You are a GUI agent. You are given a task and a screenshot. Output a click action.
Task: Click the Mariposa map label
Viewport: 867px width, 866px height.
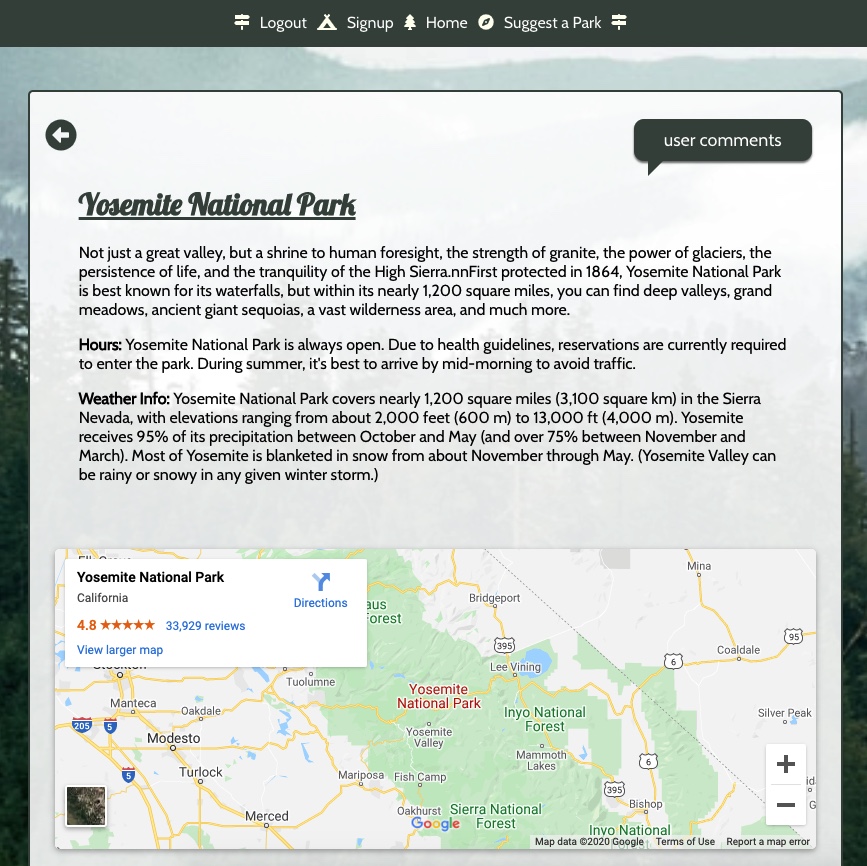tap(361, 775)
